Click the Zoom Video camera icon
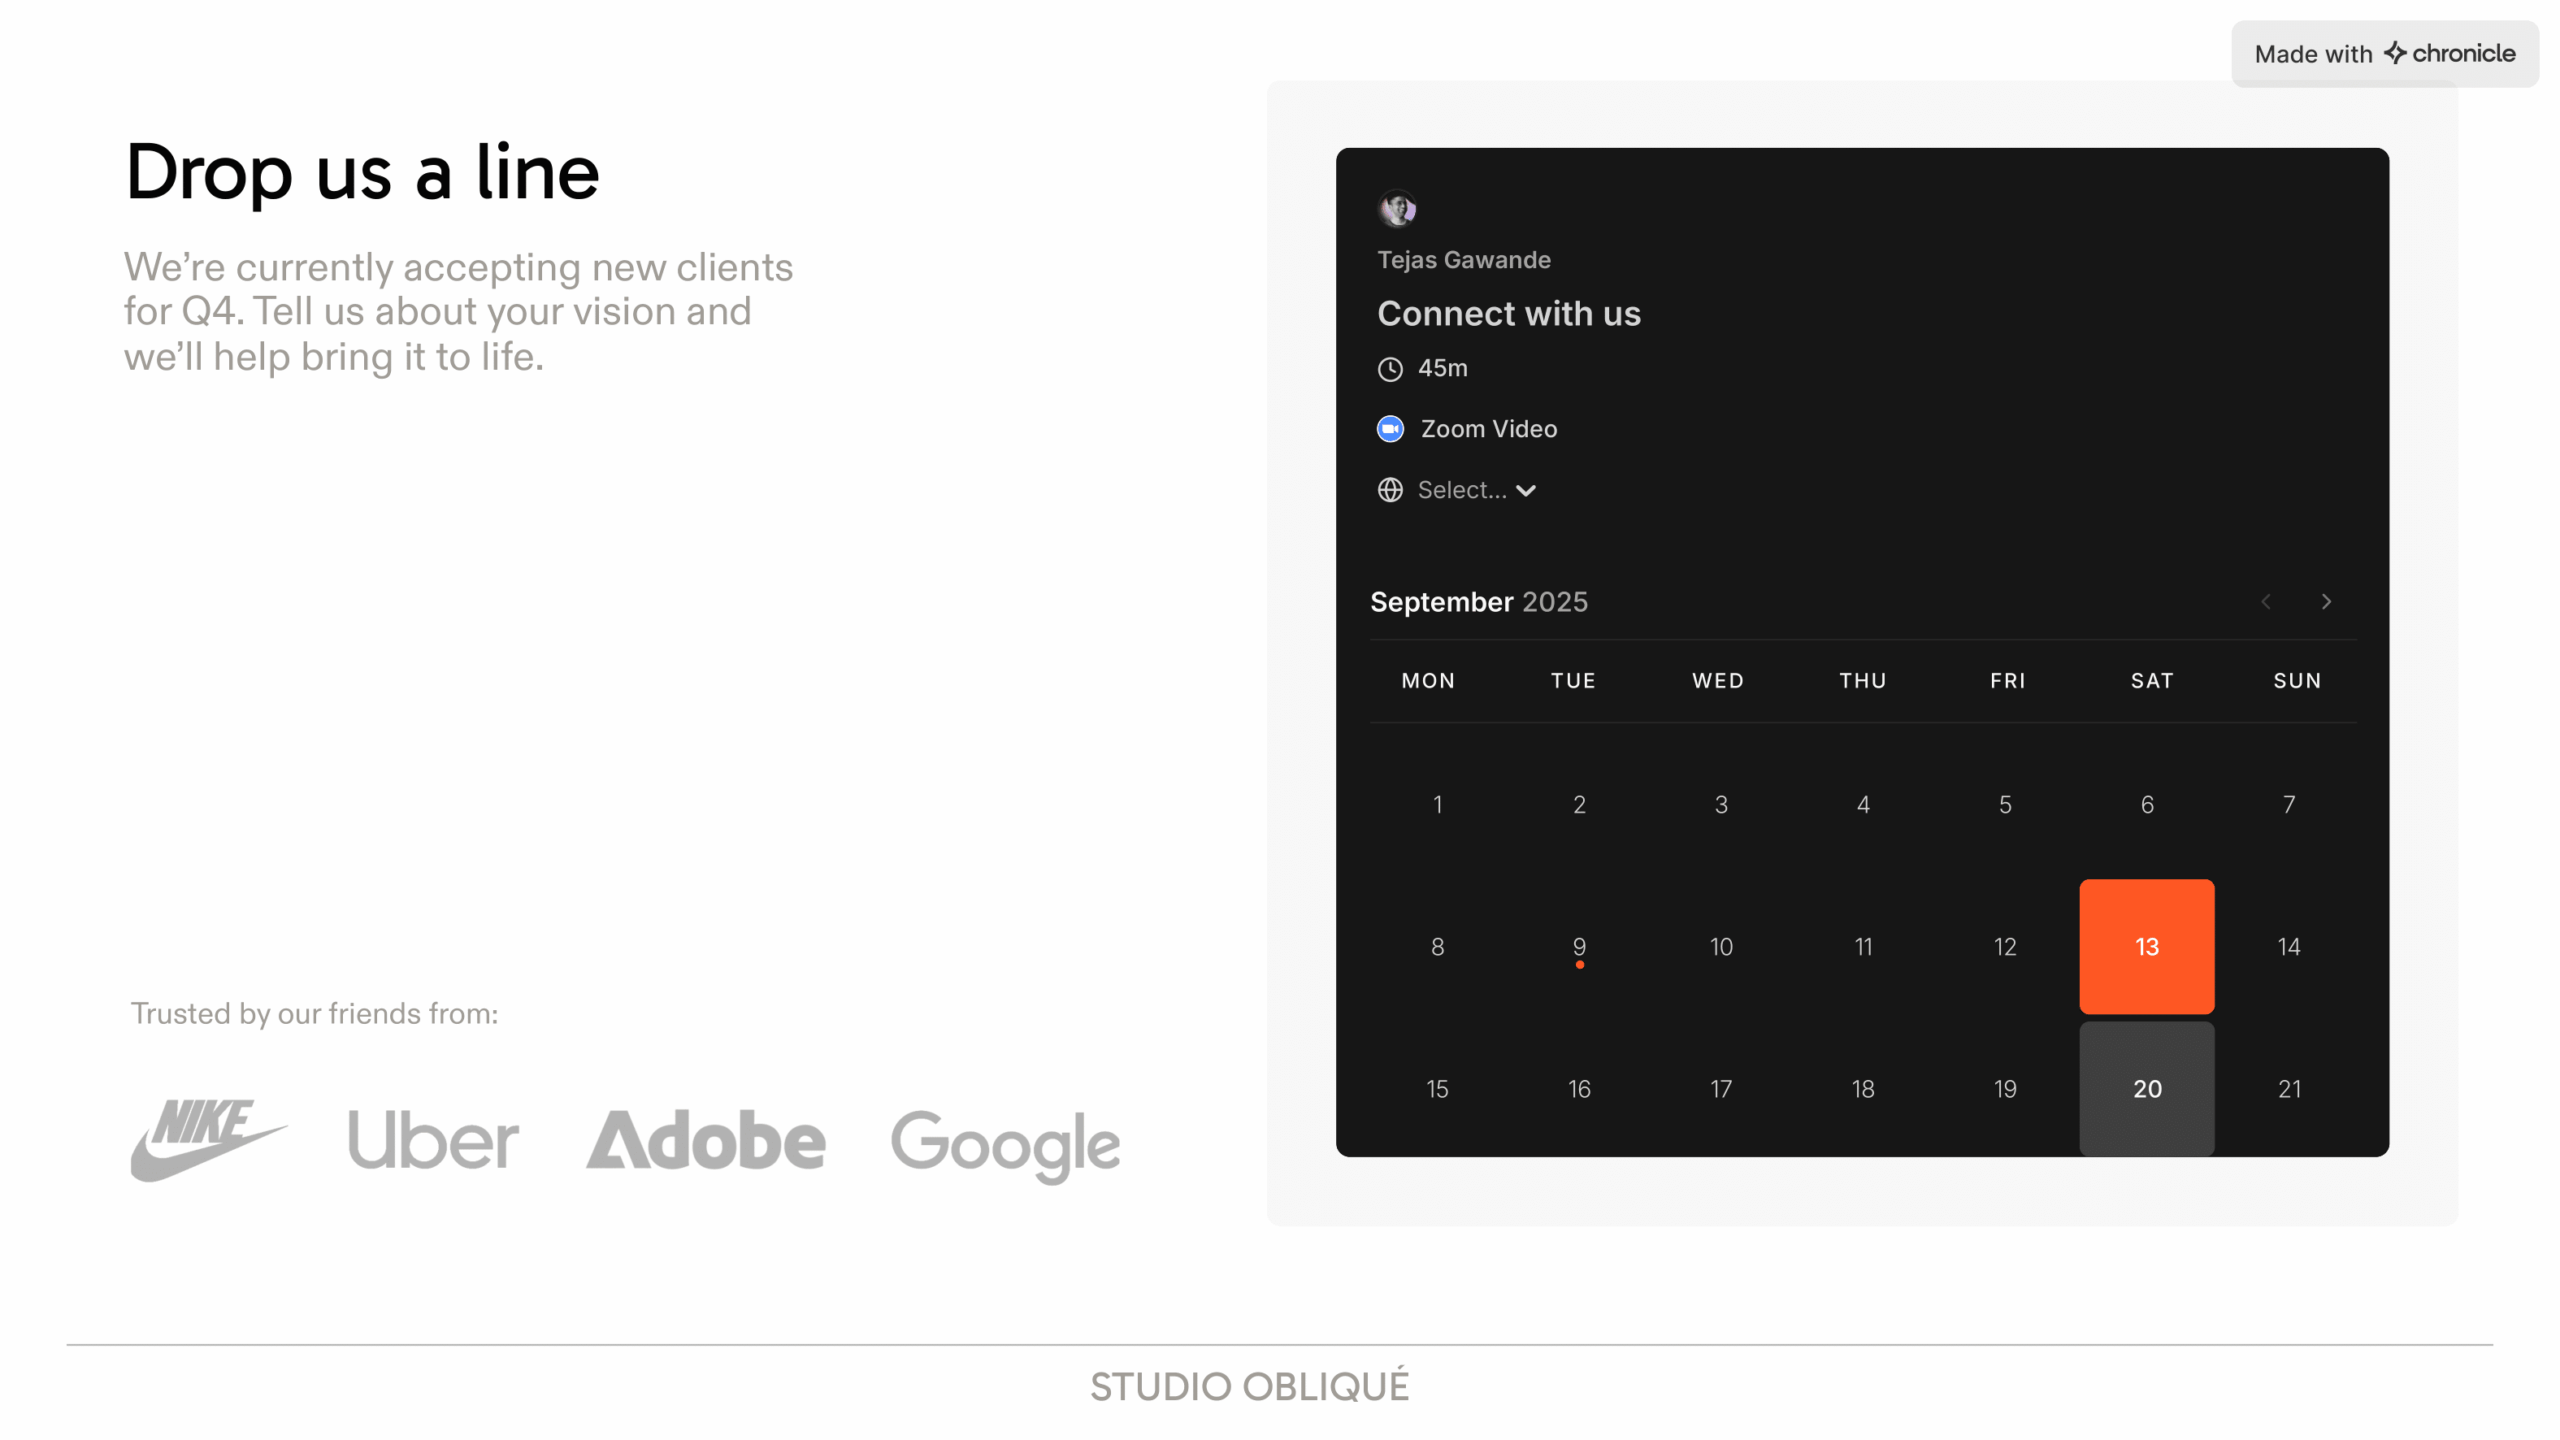Screen dimensions: 2560x1440 1390,429
